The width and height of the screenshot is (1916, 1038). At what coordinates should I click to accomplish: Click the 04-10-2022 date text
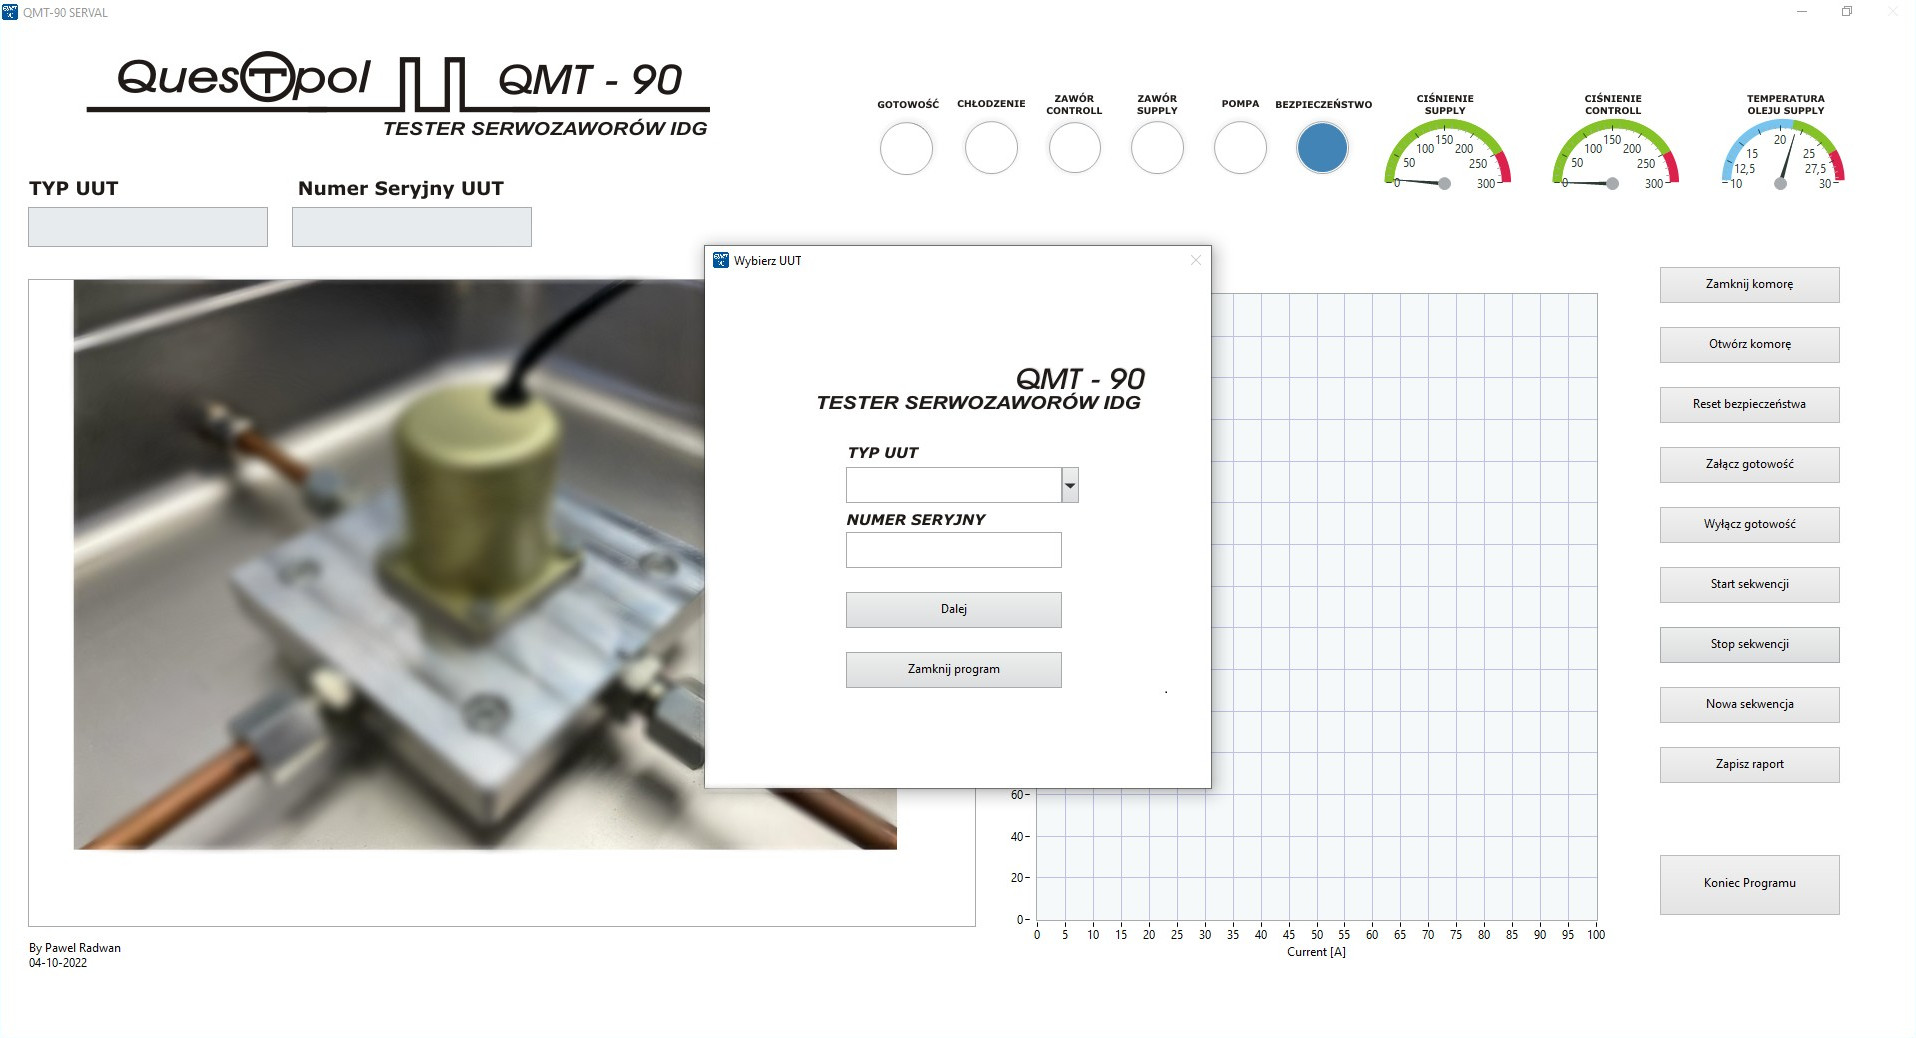(x=58, y=963)
